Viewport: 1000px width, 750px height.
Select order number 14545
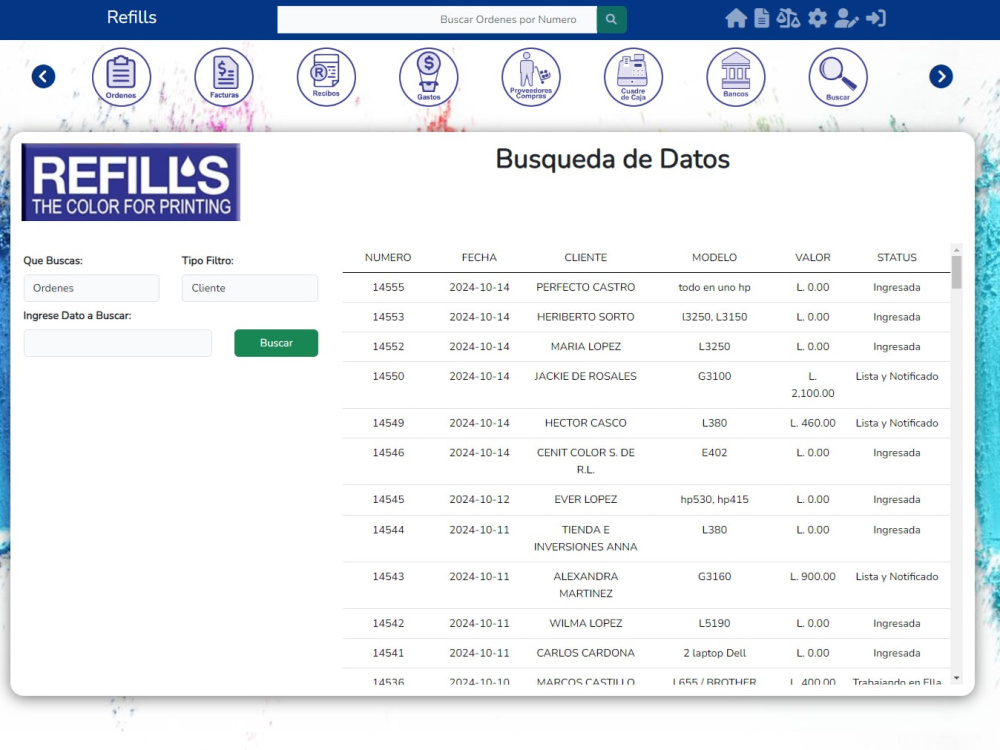point(388,499)
